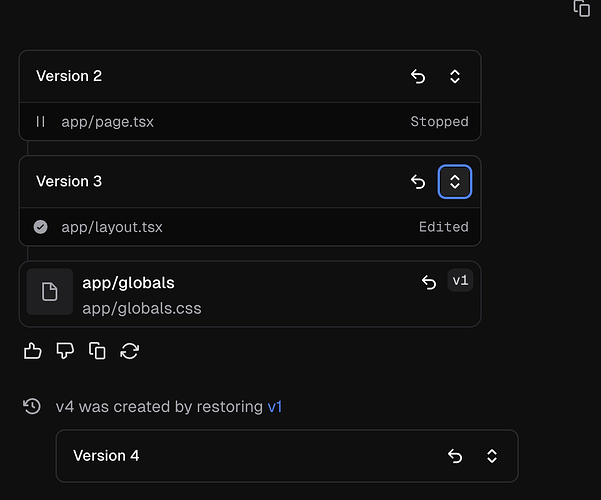Collapse the Version 3 block

tap(455, 182)
